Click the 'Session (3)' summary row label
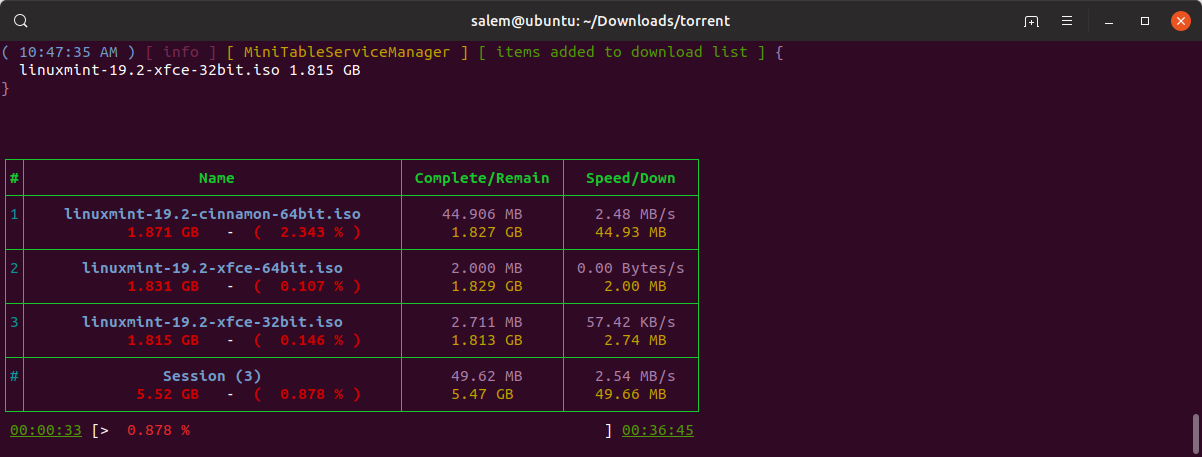This screenshot has height=457, width=1202. tap(212, 376)
